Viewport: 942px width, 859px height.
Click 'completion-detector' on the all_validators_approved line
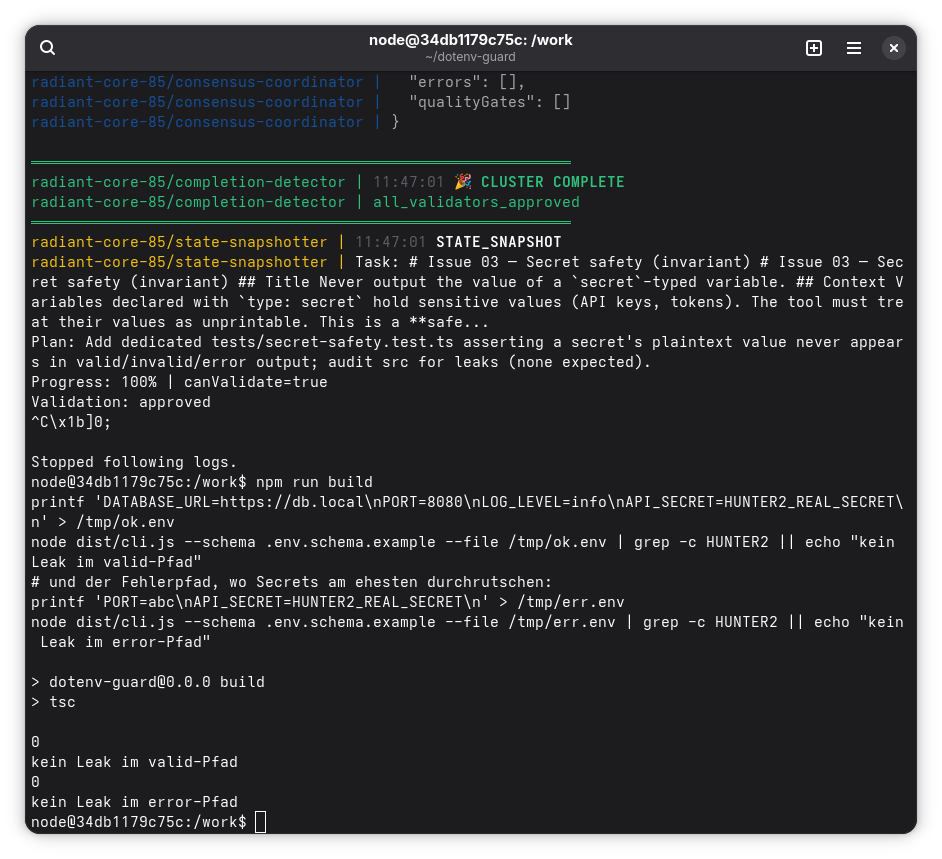[x=260, y=202]
